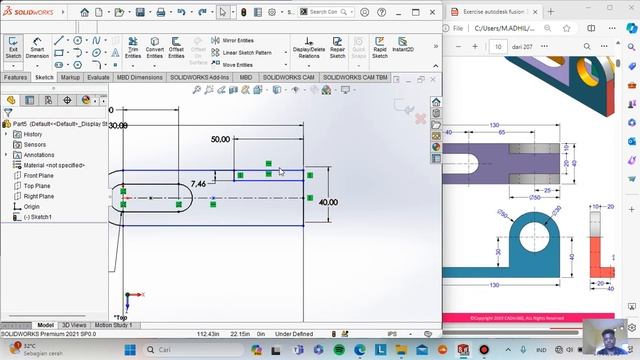640x360 pixels.
Task: Click the Exit Sketch button
Action: [x=13, y=48]
